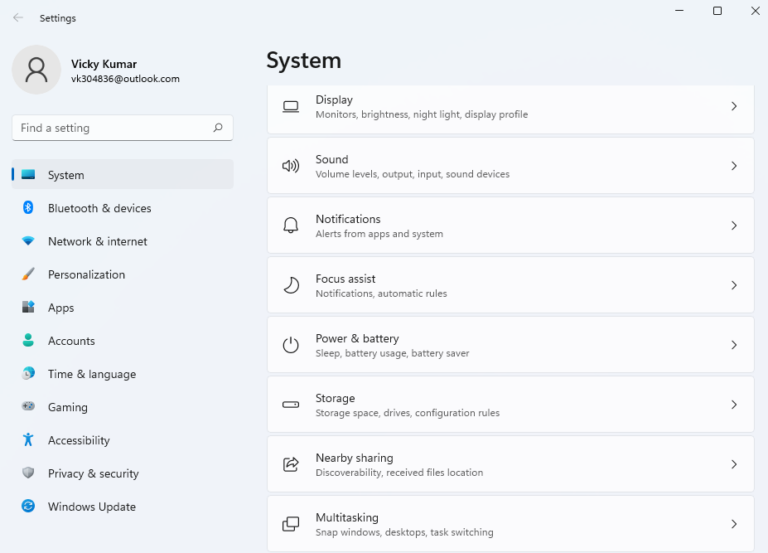Click the Find a setting search box

[x=110, y=128]
